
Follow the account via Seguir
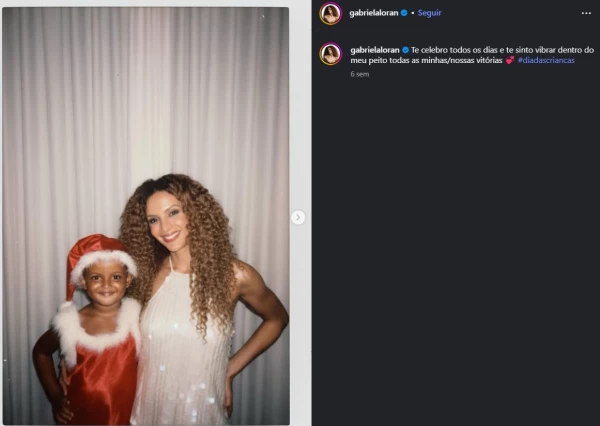click(429, 13)
